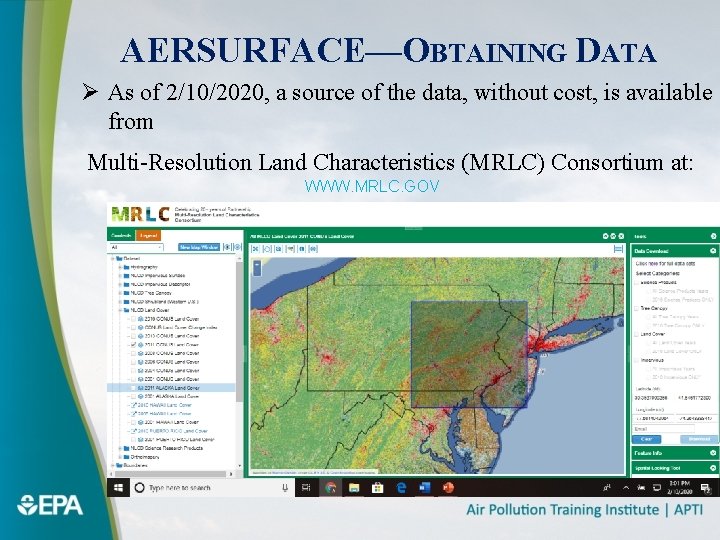Collapse the Tools panel header arrow
This screenshot has width=720, height=540.
click(x=714, y=236)
